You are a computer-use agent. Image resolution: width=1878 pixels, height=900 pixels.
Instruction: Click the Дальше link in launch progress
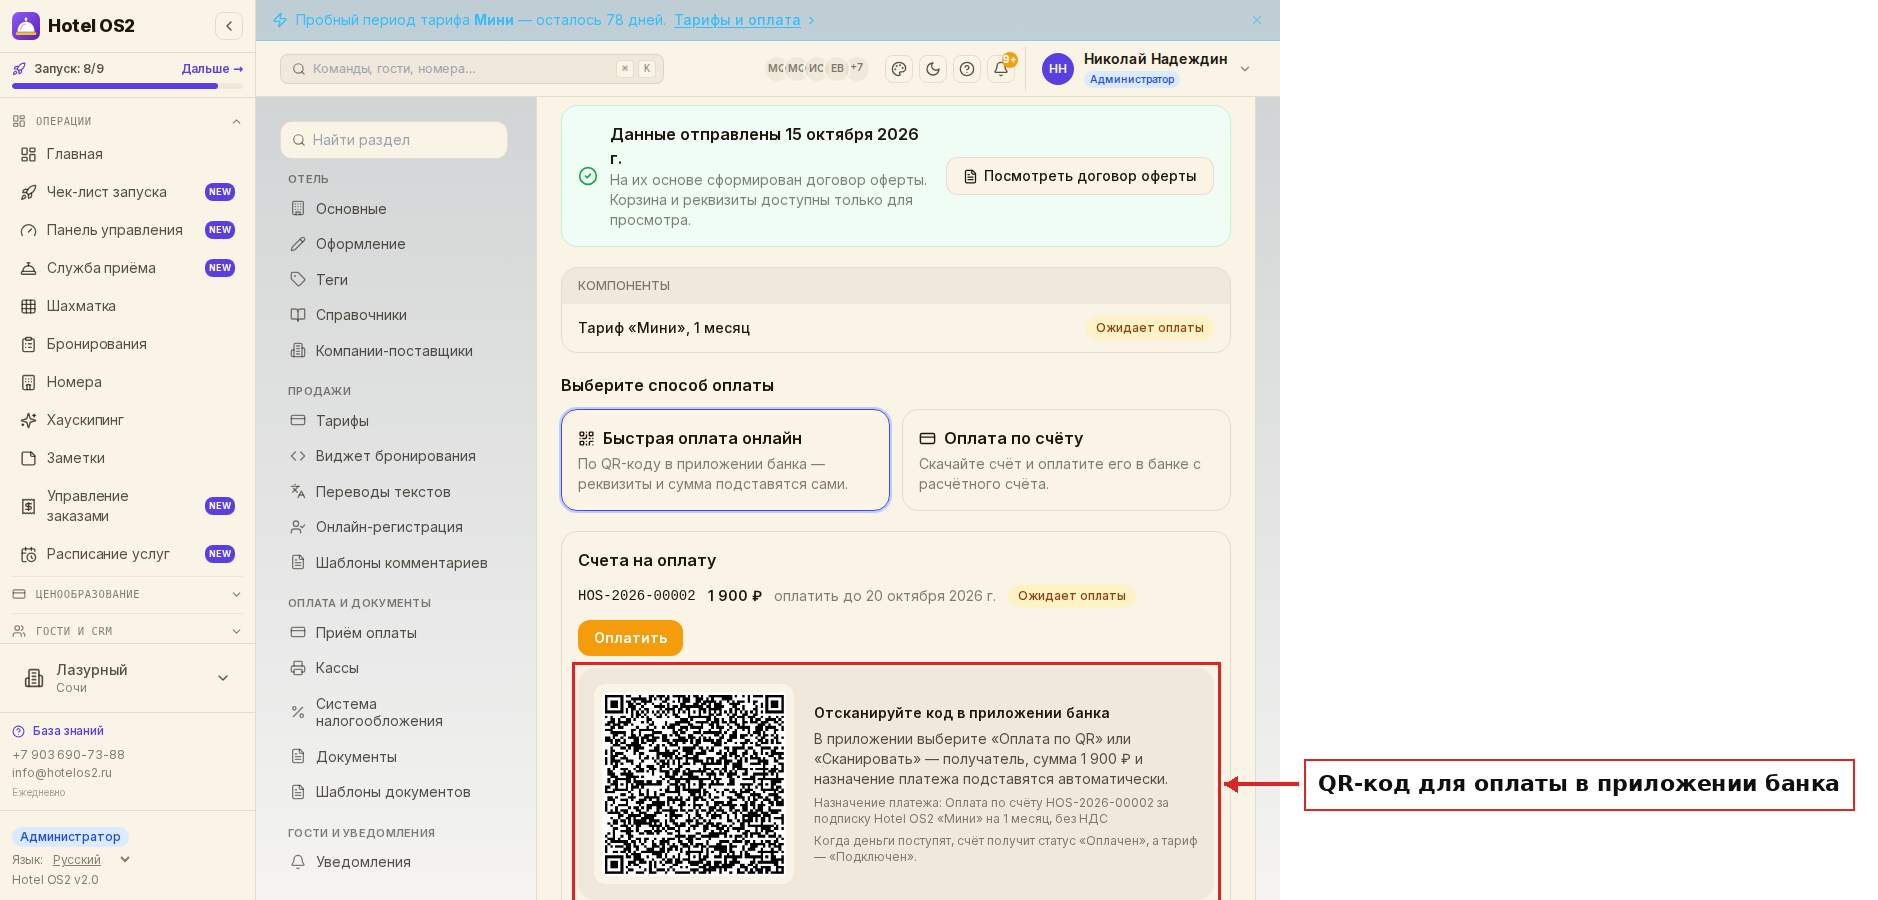(212, 69)
